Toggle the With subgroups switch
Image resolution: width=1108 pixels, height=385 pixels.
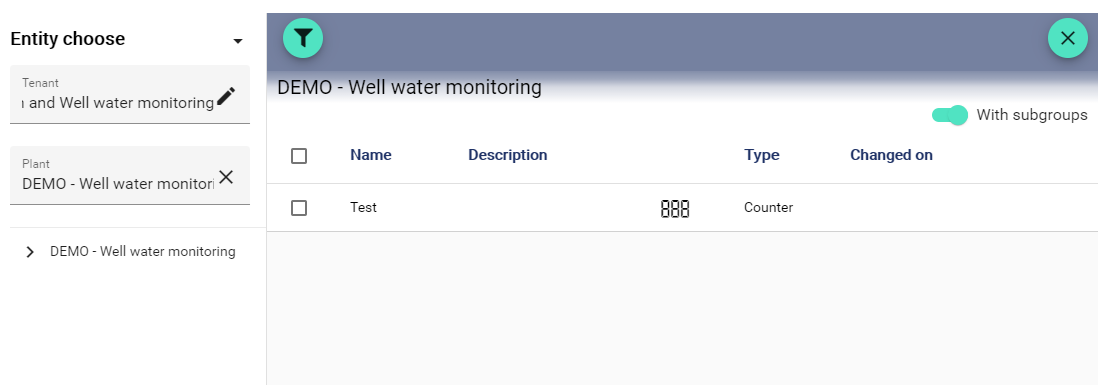(x=950, y=115)
